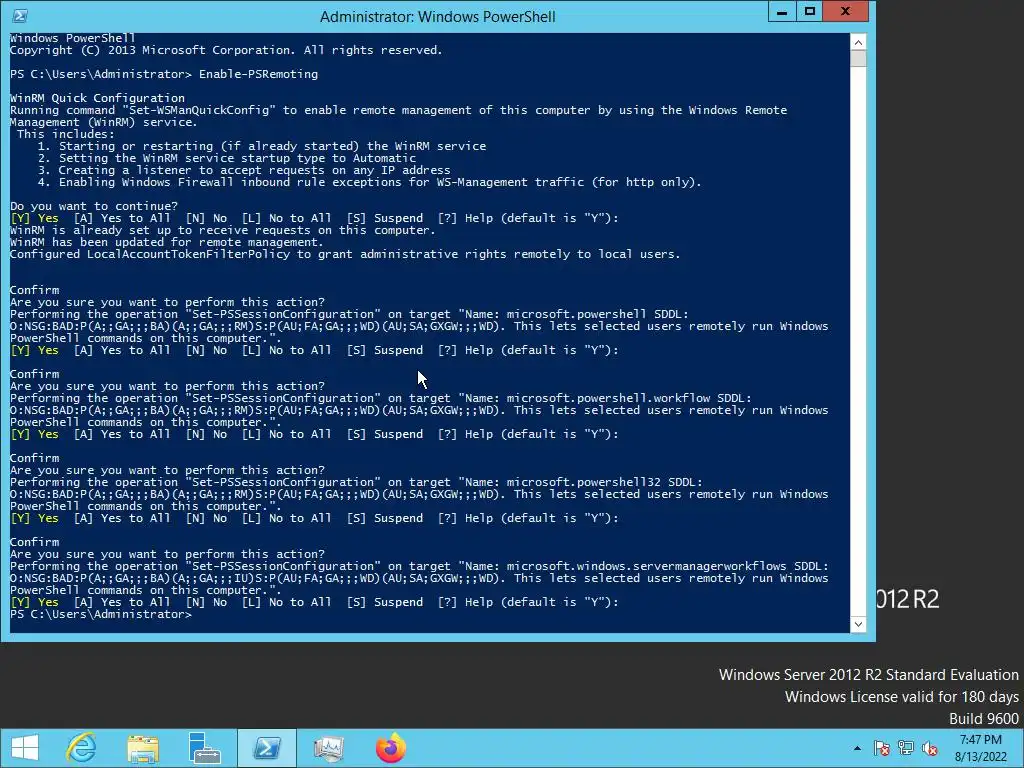The width and height of the screenshot is (1024, 768).
Task: Click the scrollbar down arrow in PowerShell
Action: (x=858, y=624)
